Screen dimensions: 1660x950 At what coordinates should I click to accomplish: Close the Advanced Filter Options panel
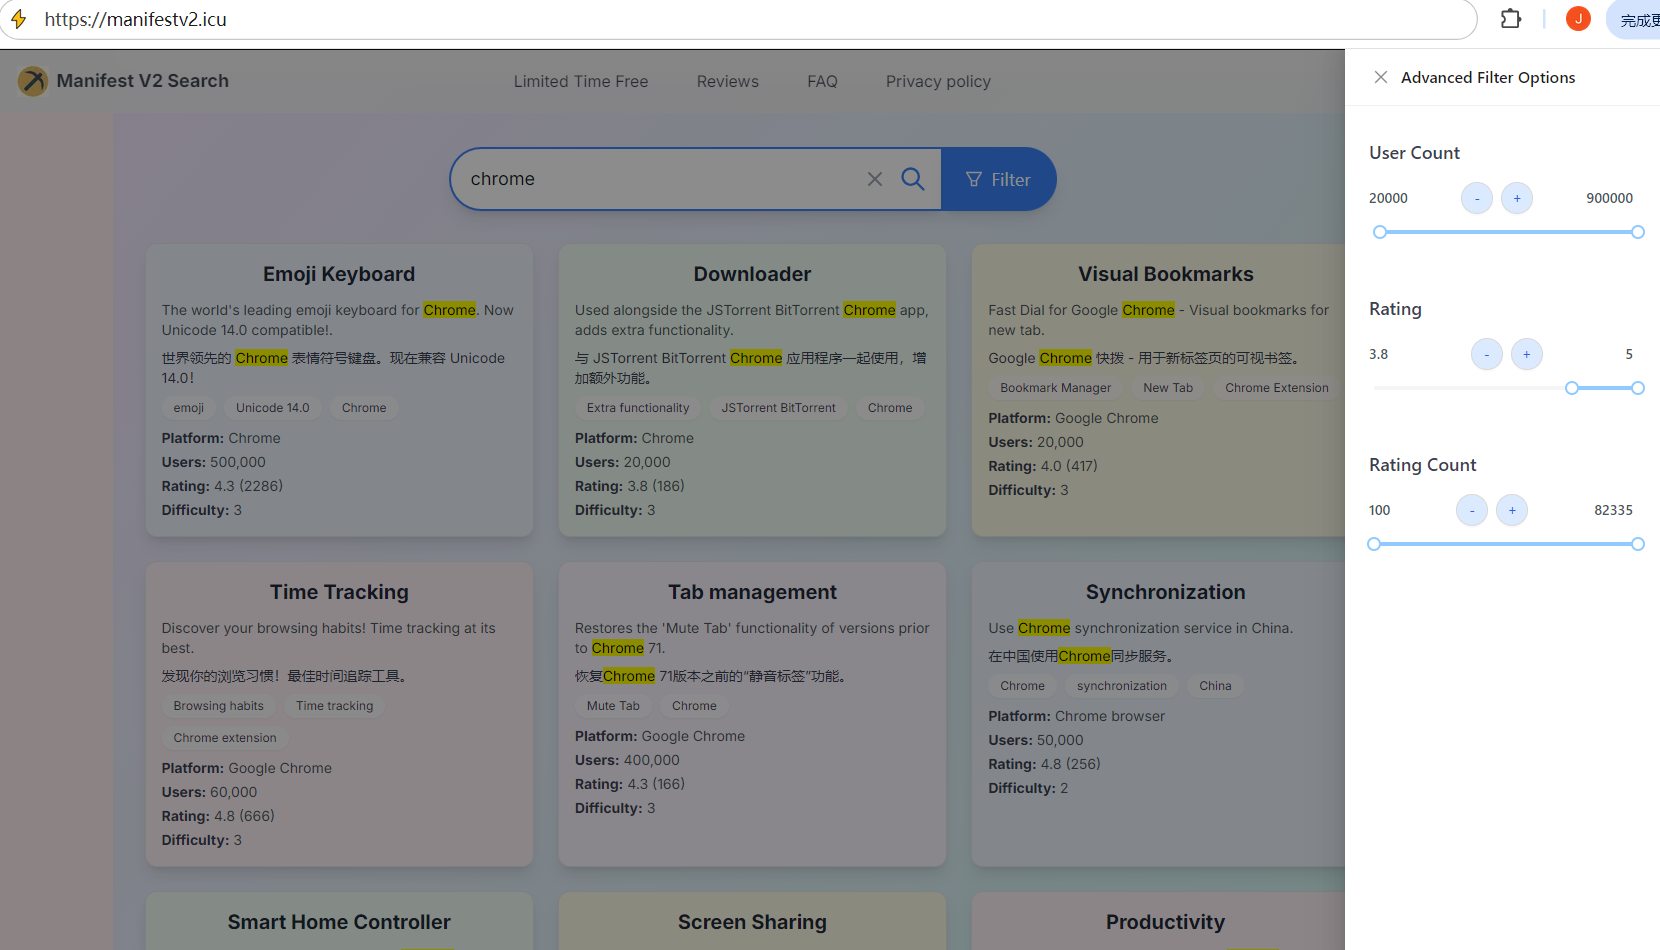[1381, 77]
